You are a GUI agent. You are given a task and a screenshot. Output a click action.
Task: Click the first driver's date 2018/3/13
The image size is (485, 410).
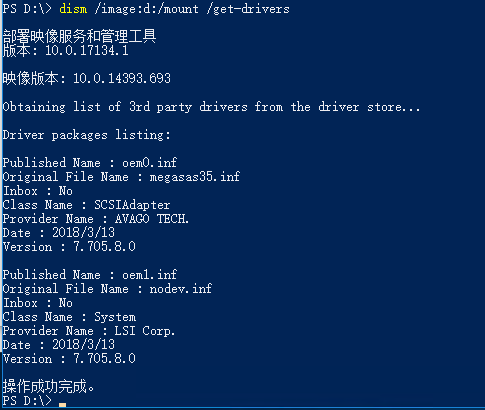pyautogui.click(x=83, y=233)
